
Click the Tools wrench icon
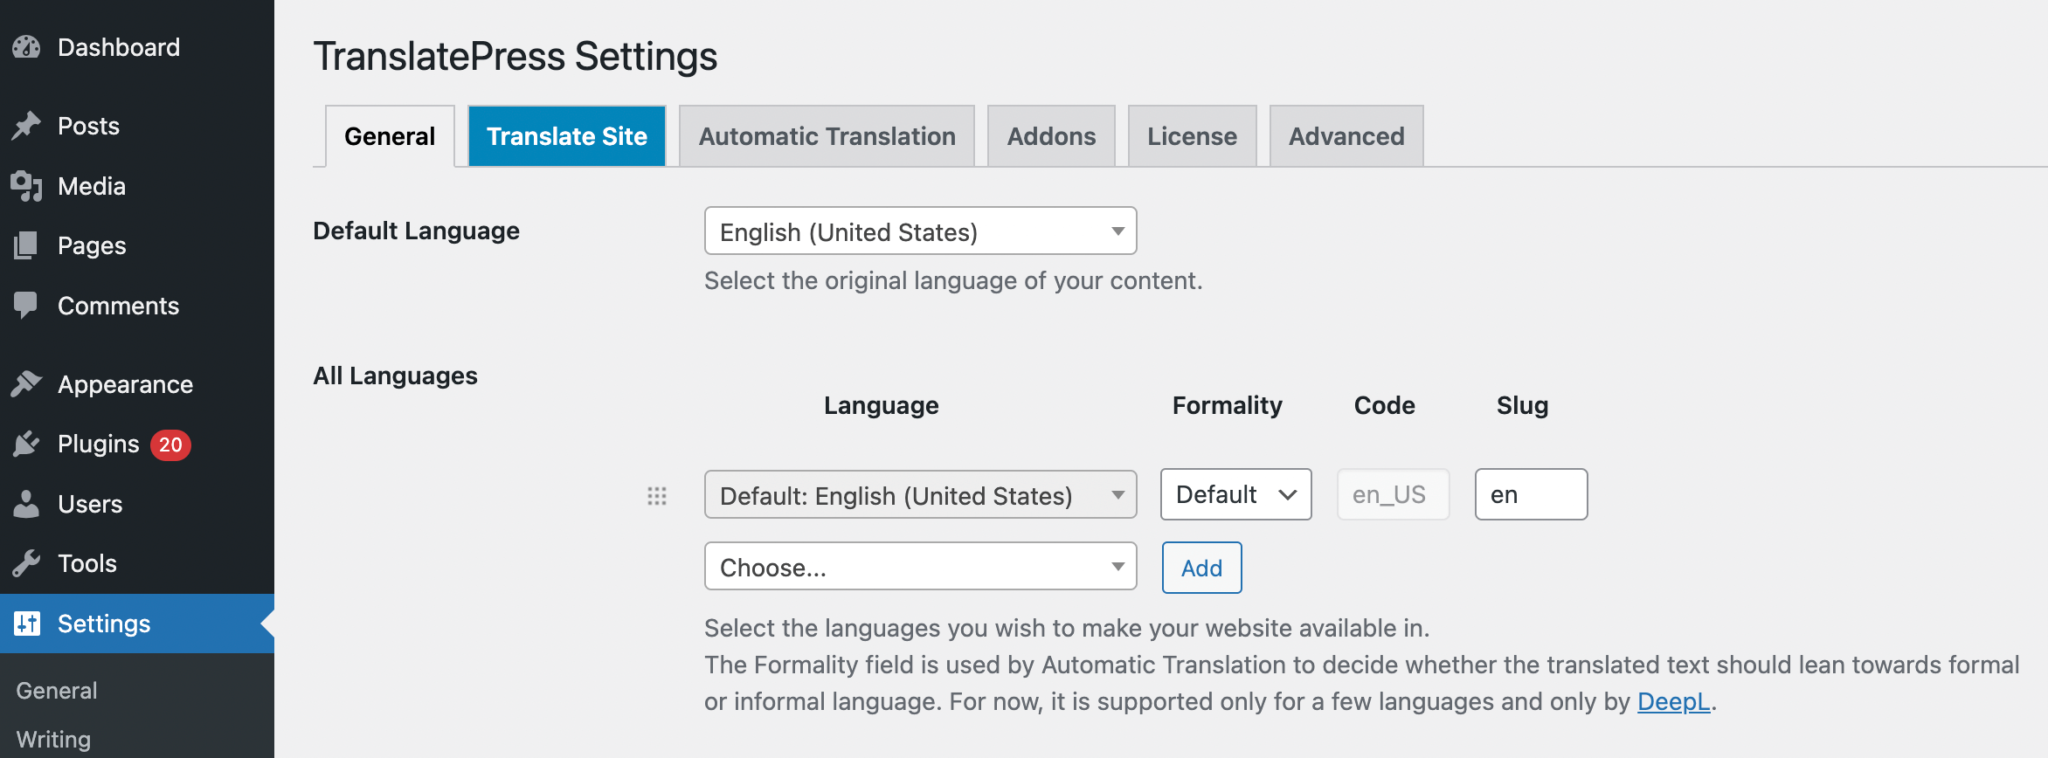(27, 564)
